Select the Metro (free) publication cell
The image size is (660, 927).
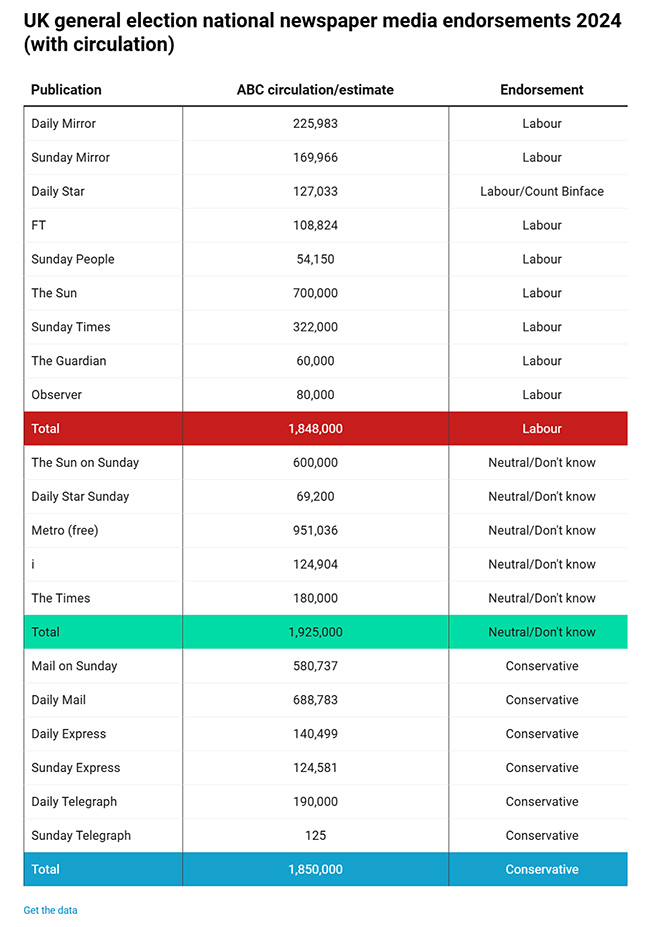pos(65,530)
